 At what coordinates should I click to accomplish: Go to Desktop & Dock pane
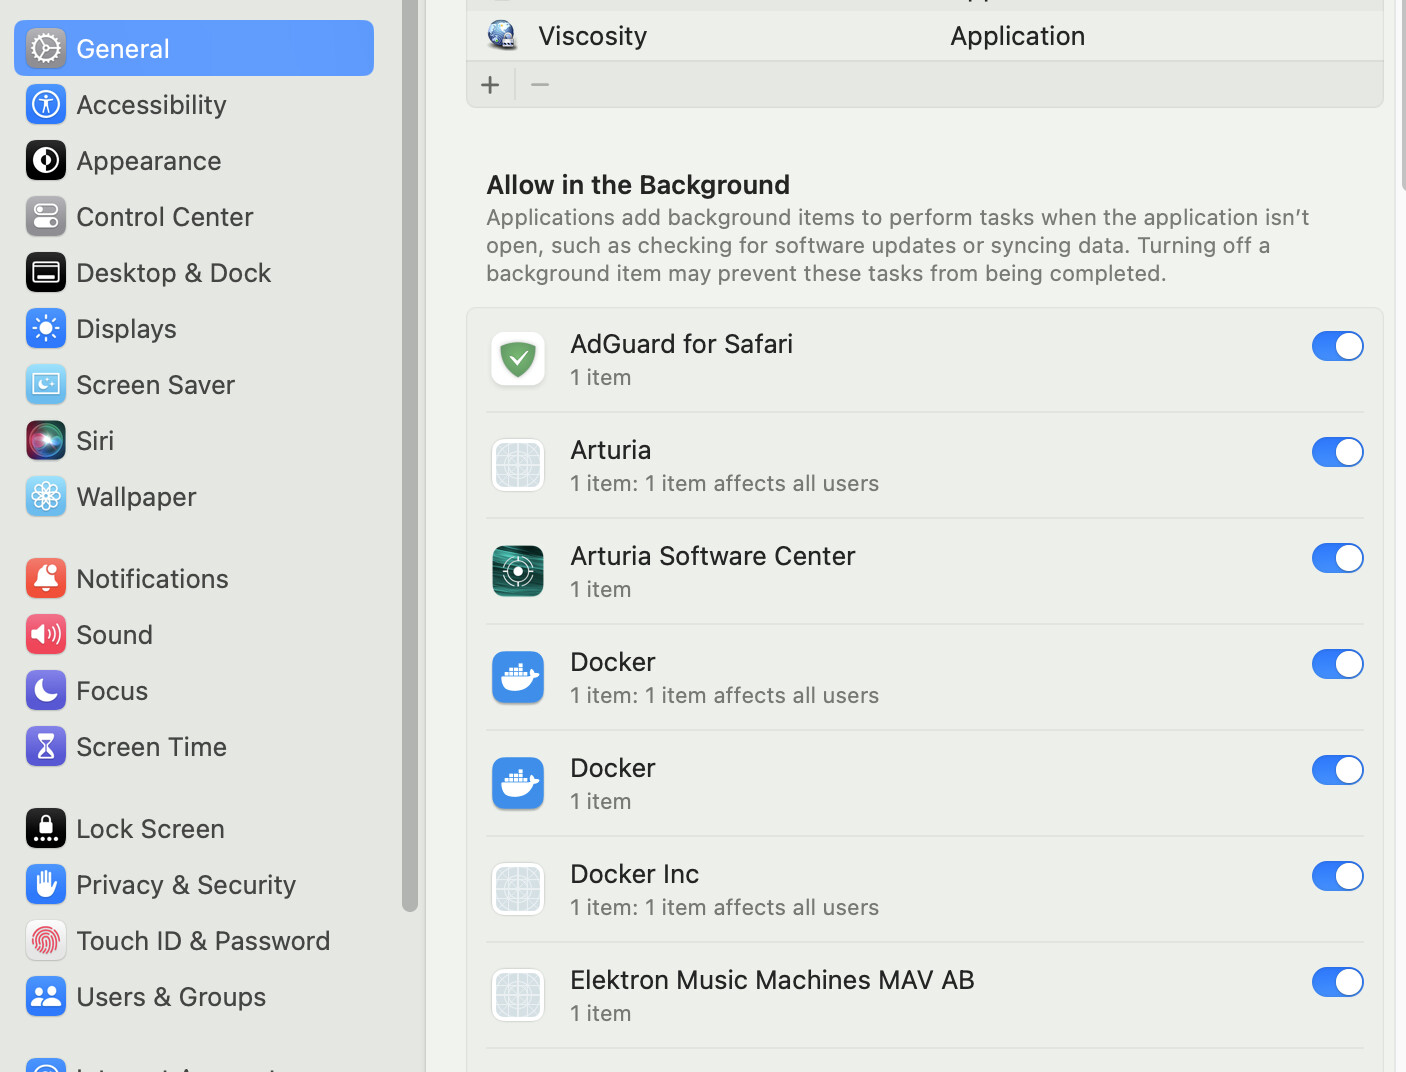click(173, 272)
